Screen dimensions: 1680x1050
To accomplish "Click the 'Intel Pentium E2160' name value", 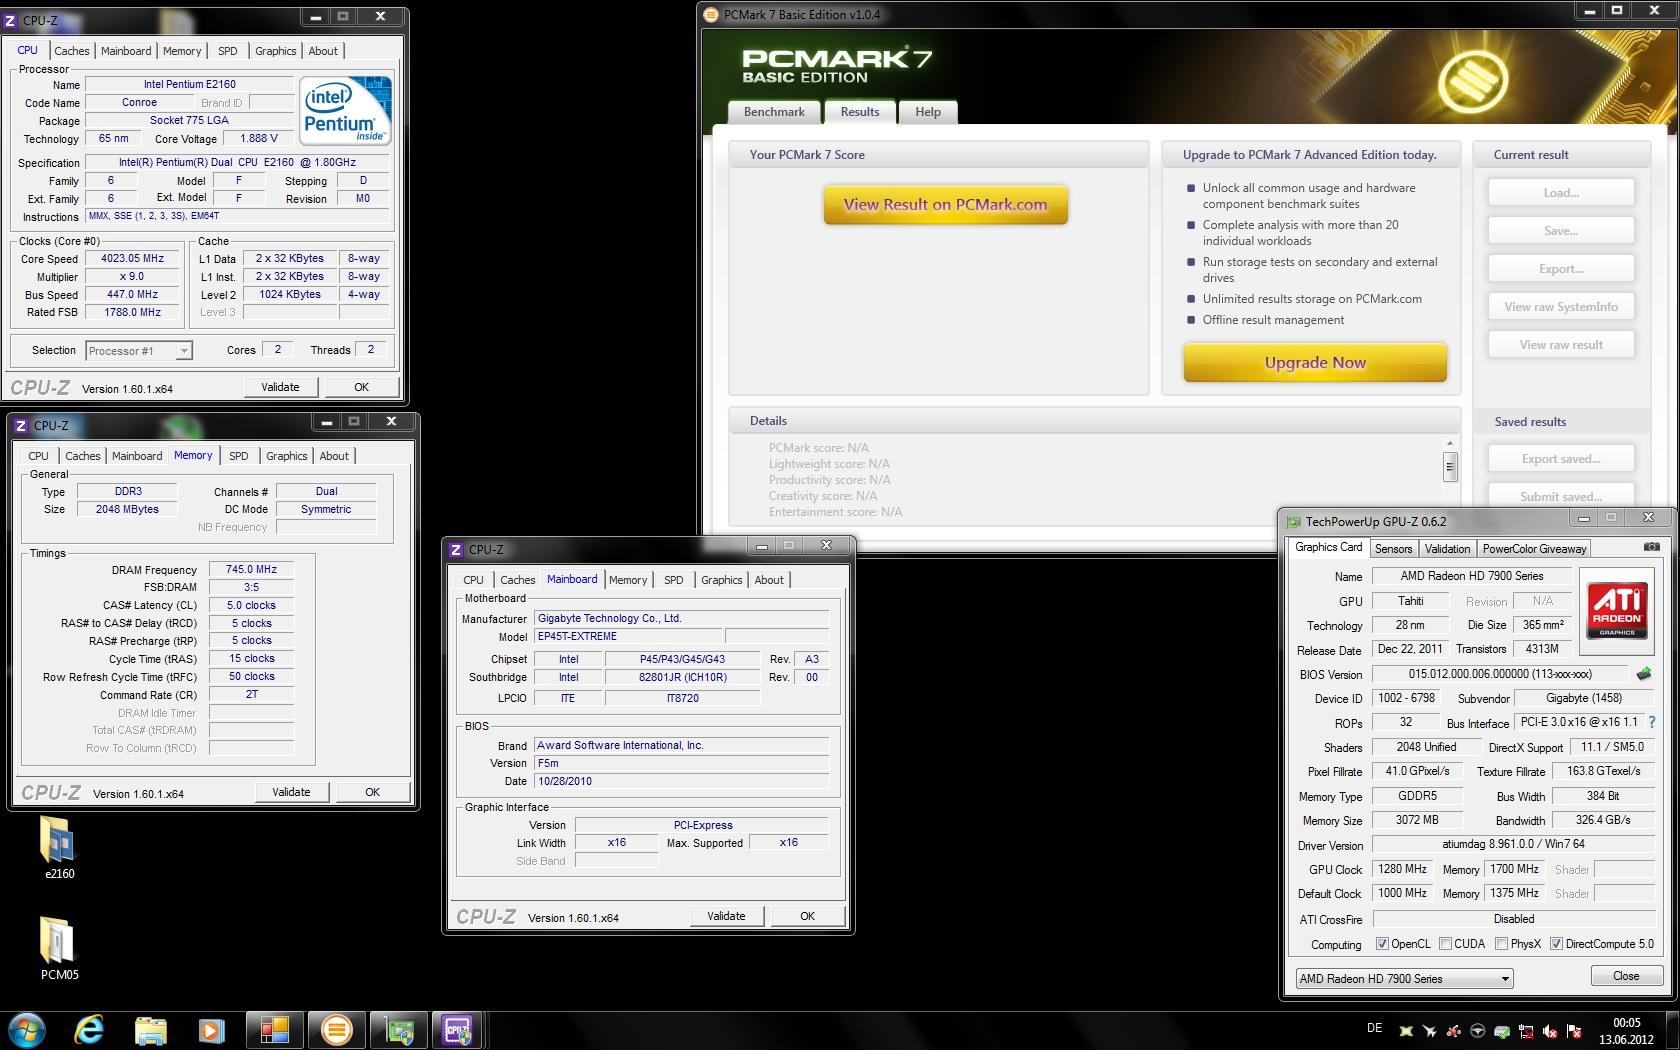I will [x=189, y=84].
